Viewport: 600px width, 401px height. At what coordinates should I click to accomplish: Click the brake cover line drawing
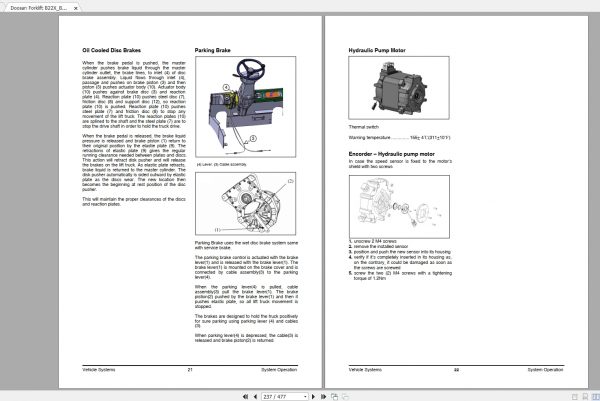(x=245, y=204)
